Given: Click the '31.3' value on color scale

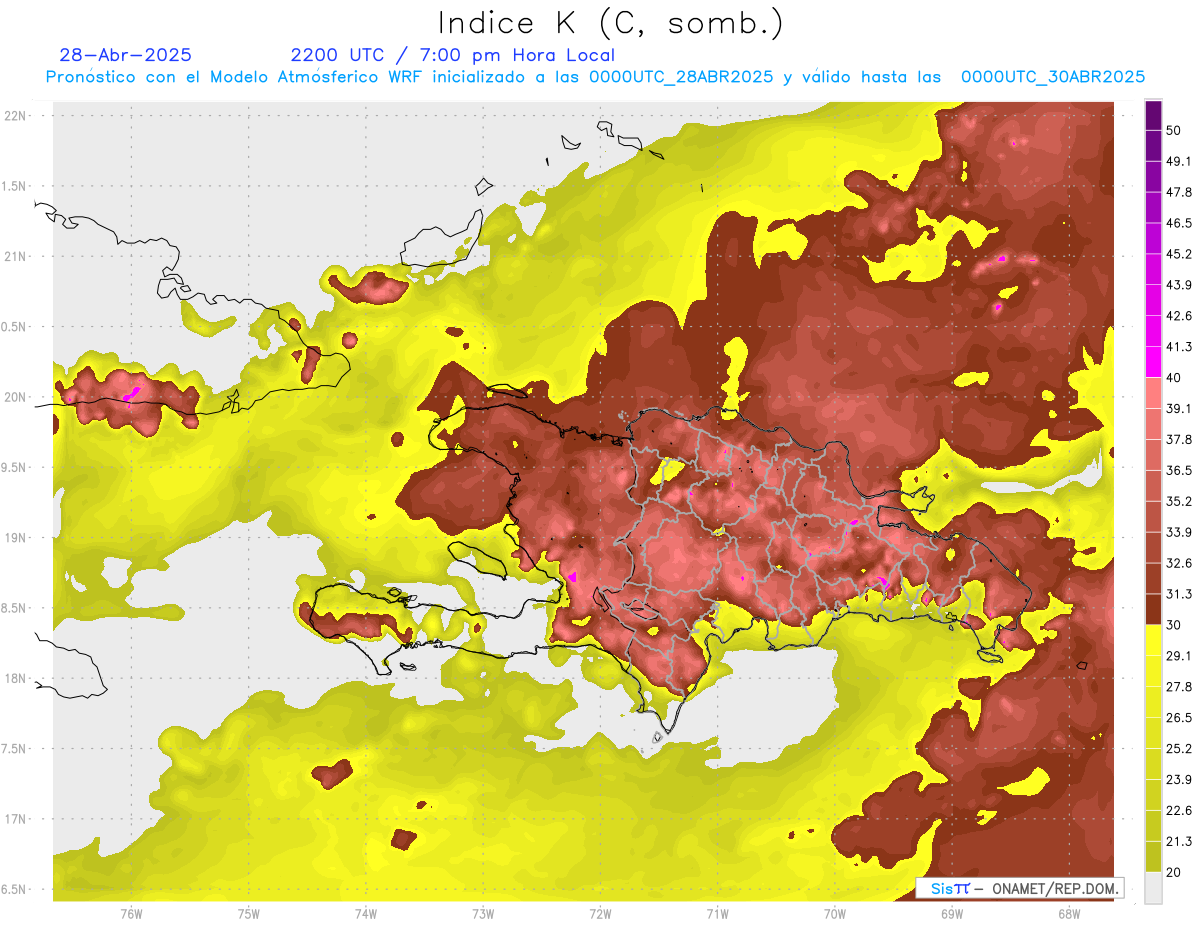Looking at the screenshot, I should click(x=1178, y=594).
